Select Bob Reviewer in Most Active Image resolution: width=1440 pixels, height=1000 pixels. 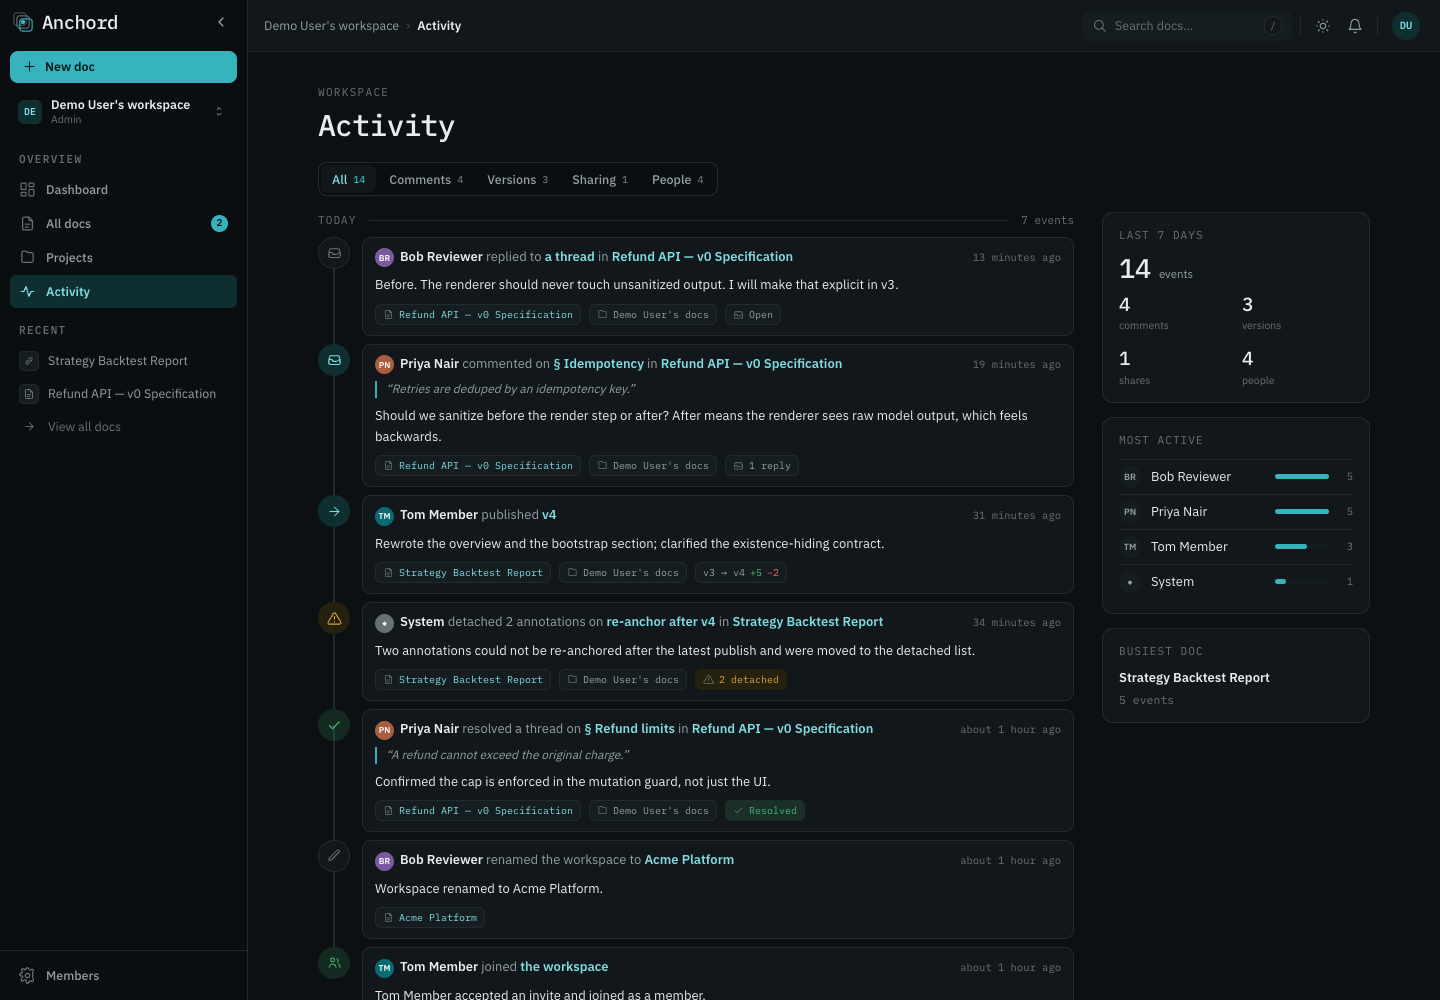pos(1236,477)
